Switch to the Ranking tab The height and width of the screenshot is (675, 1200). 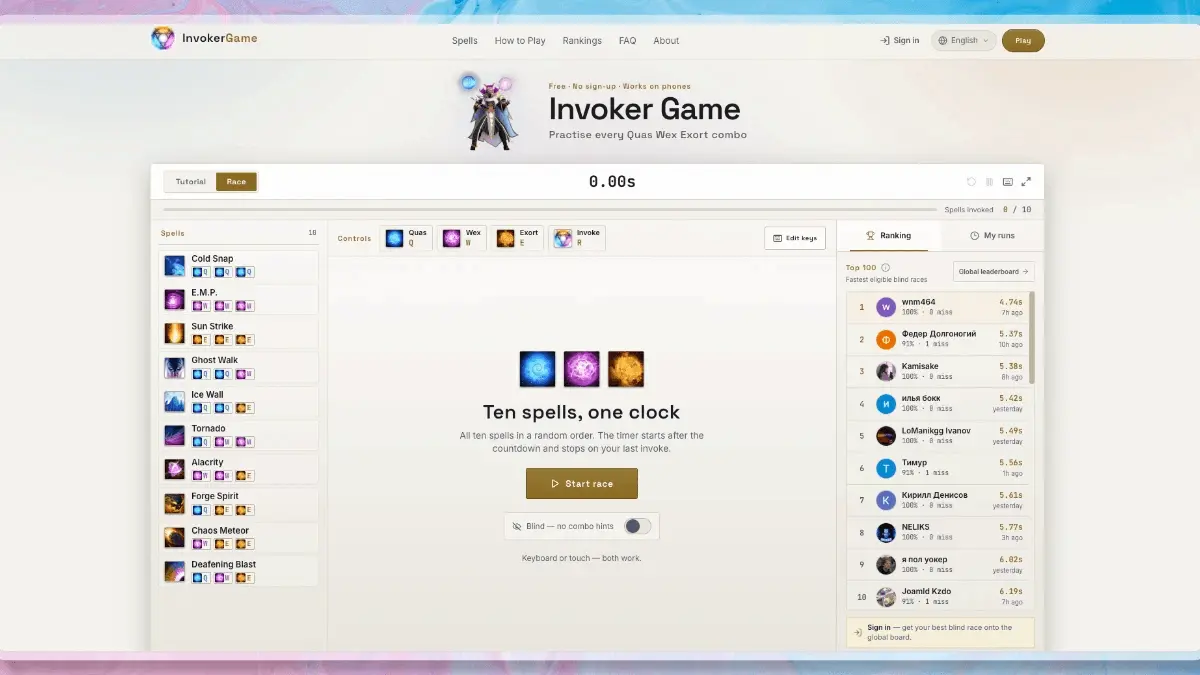pos(888,236)
